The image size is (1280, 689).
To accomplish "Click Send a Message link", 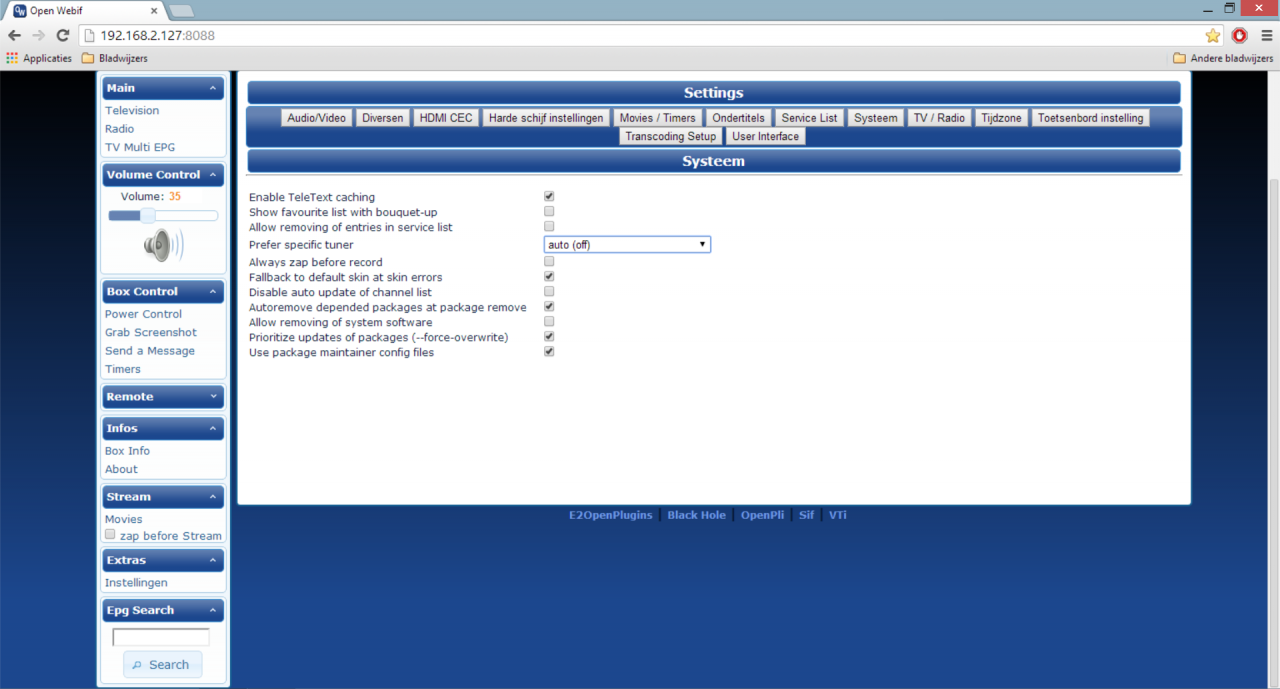I will tap(150, 351).
